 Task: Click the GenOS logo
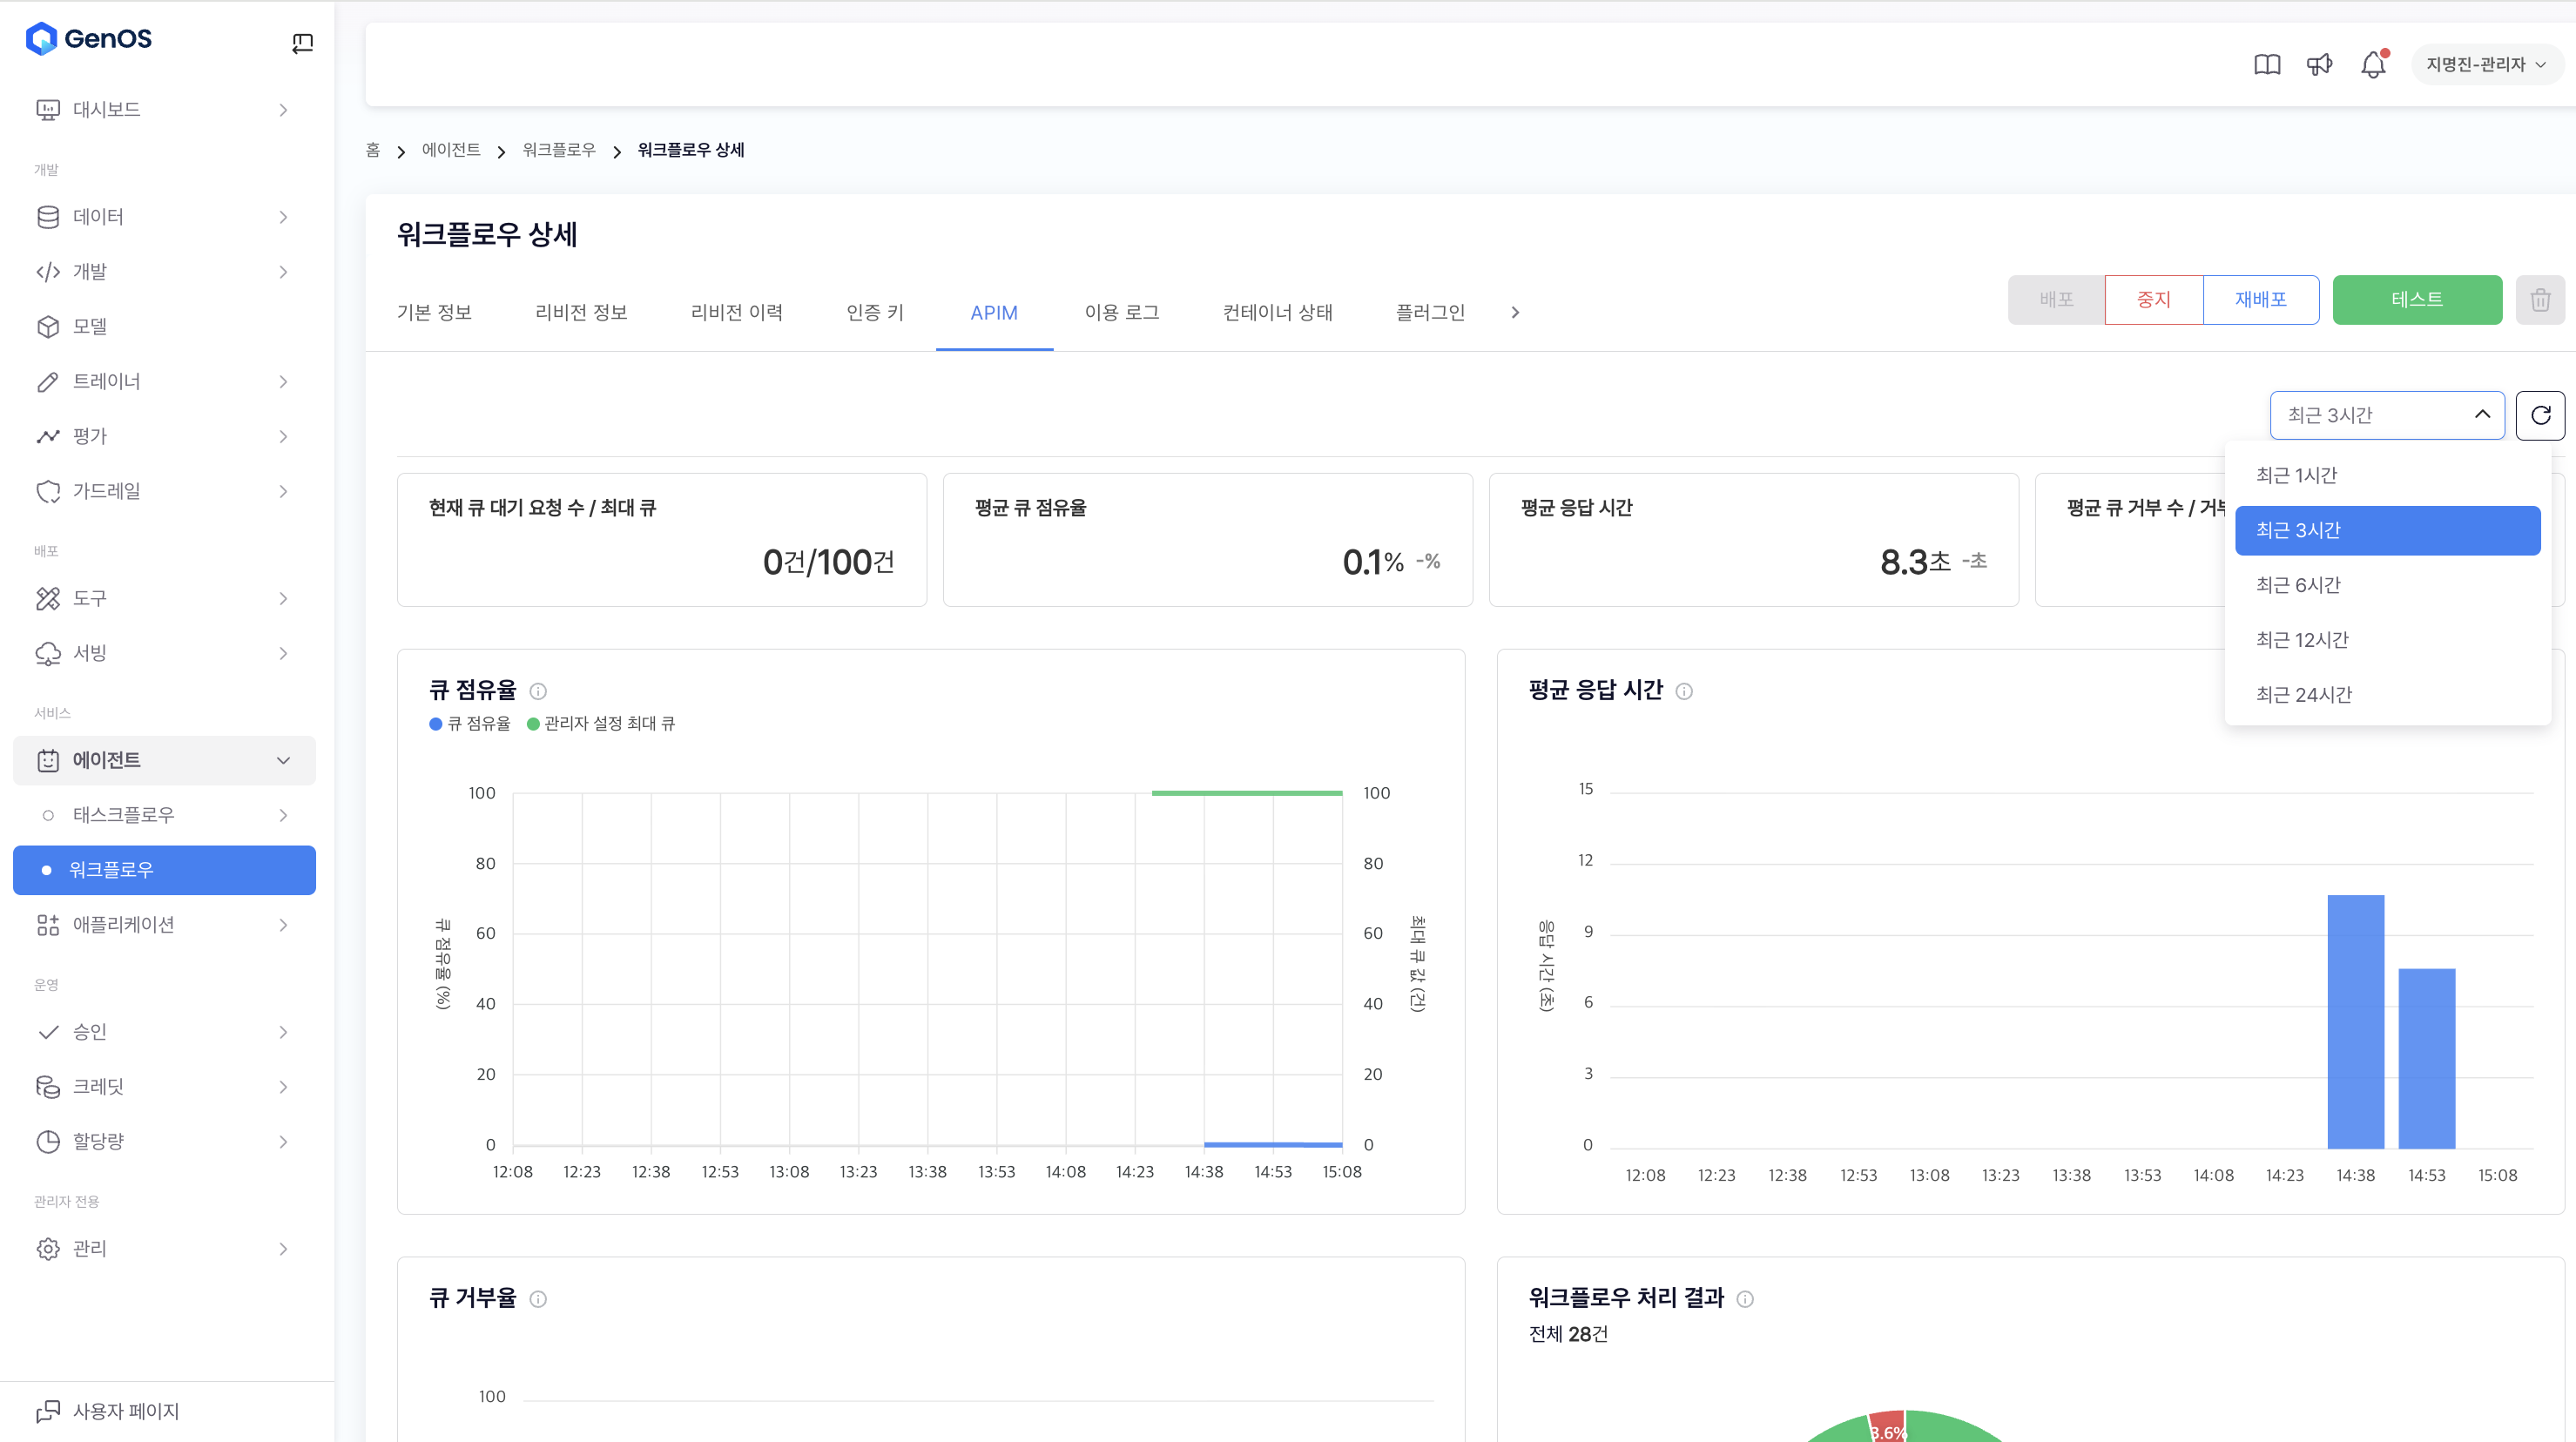(89, 39)
